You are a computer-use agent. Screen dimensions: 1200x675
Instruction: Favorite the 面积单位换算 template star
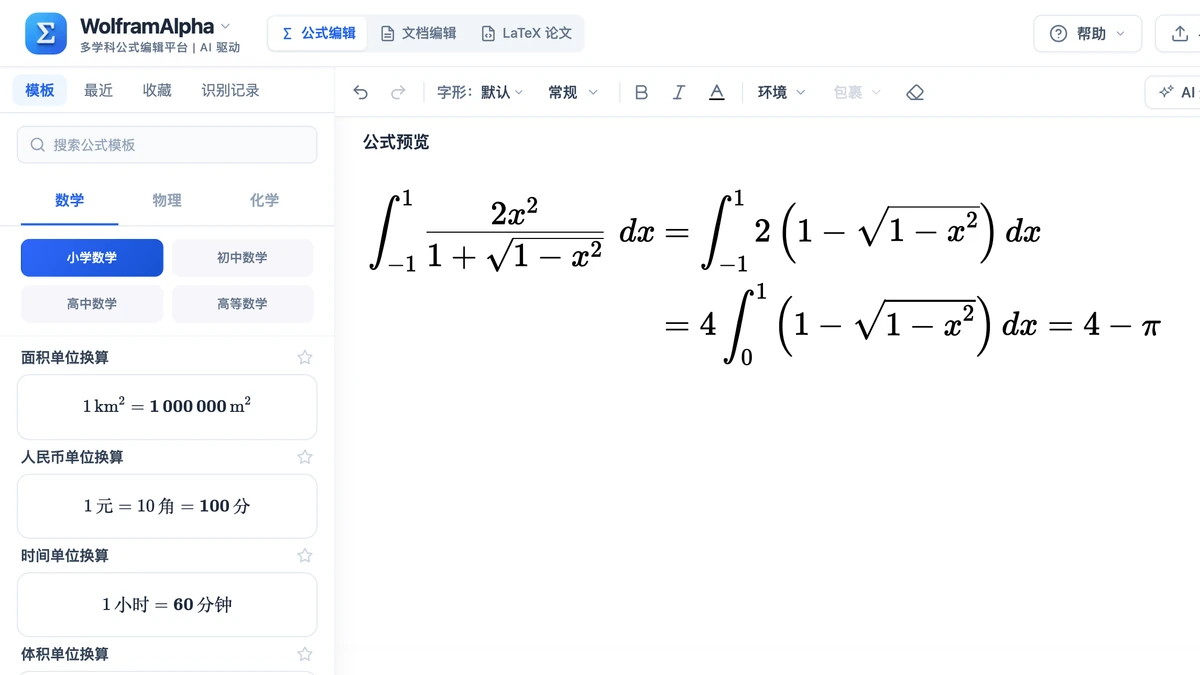(305, 358)
